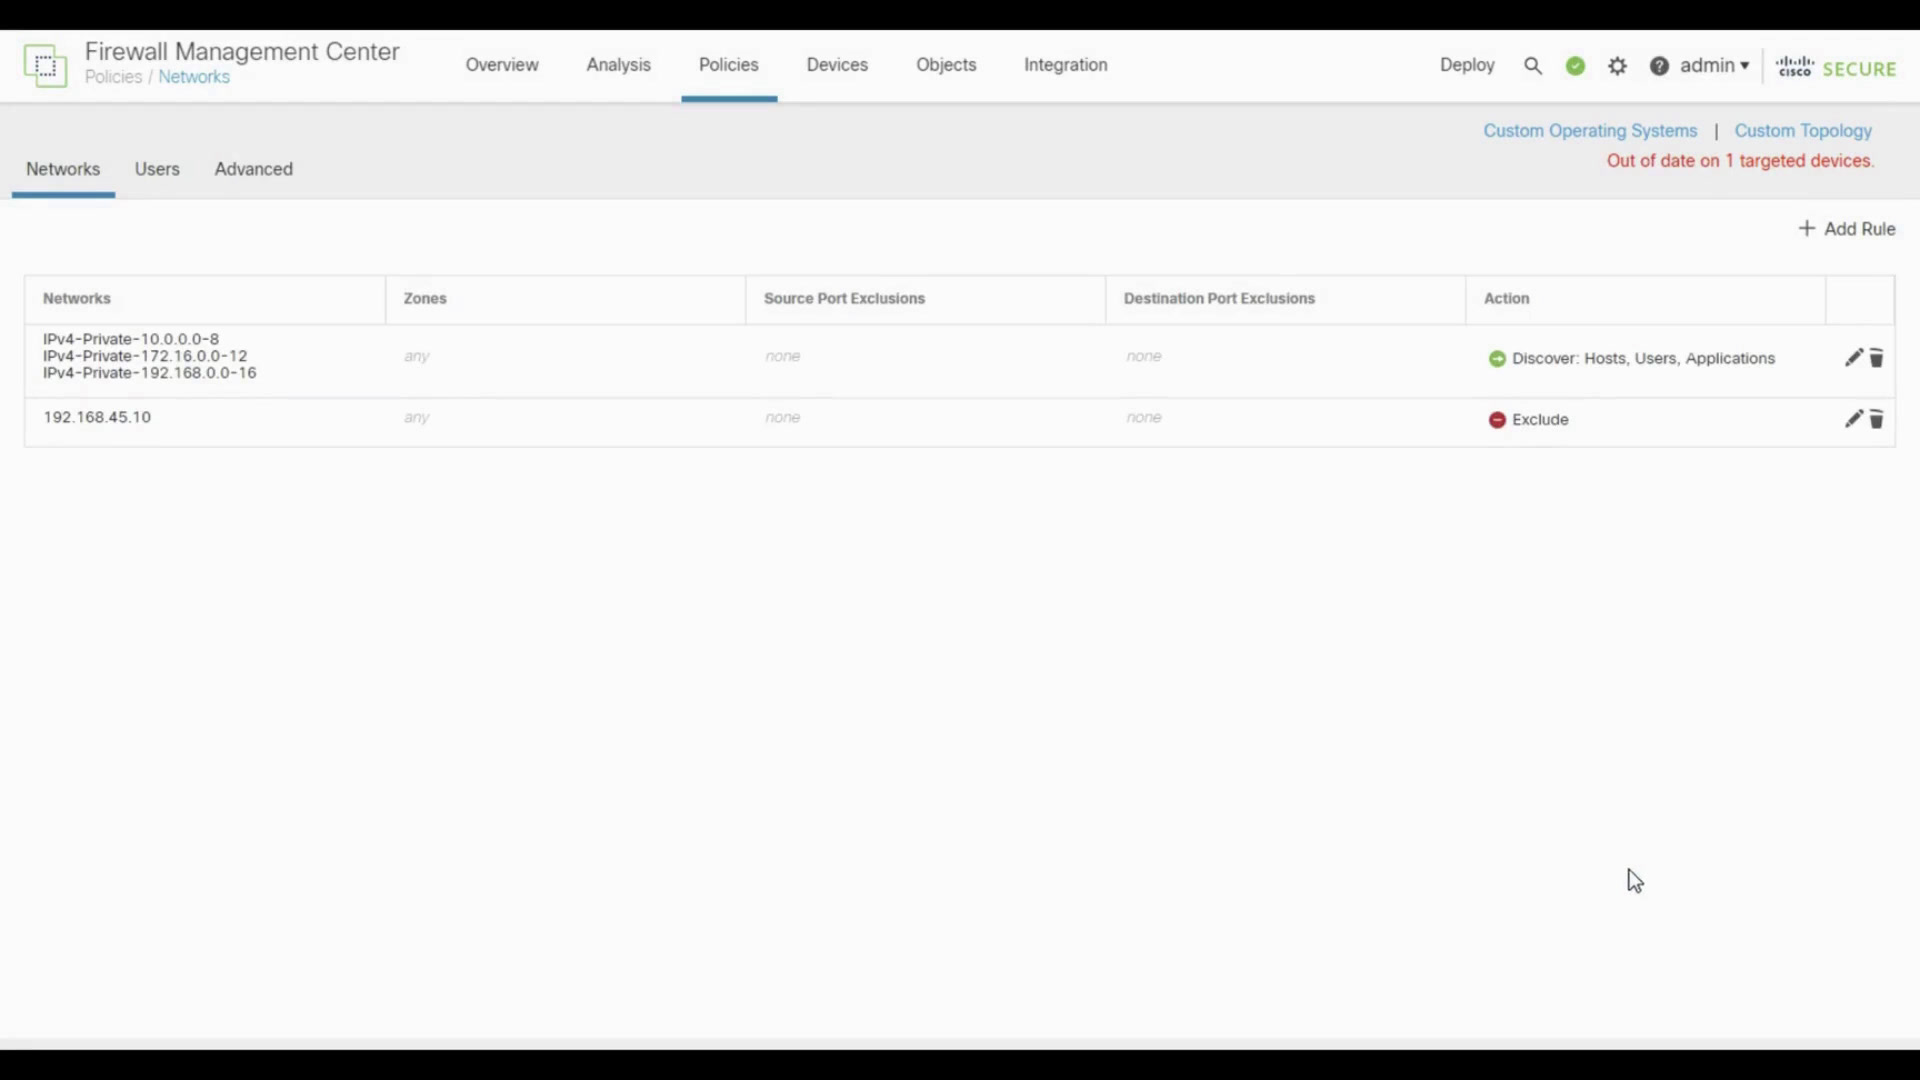Delete the IPv4-Private discover rule trash icon

[1877, 358]
